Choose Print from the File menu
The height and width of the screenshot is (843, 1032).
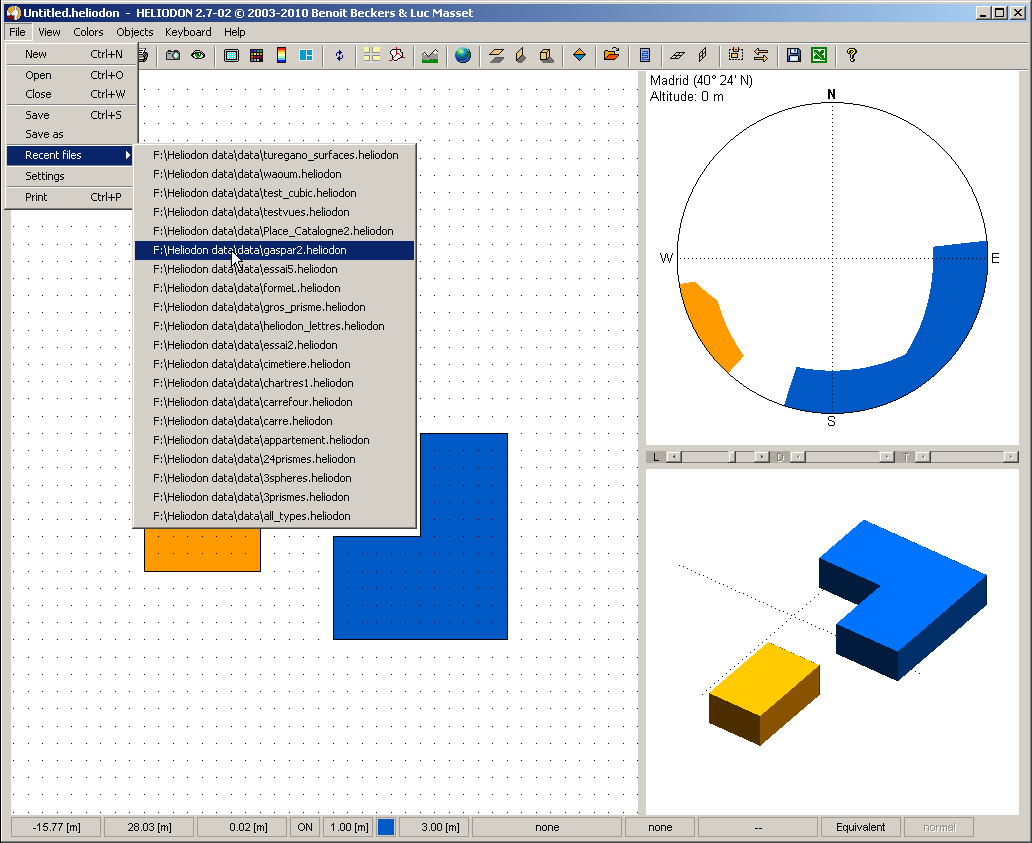(71, 197)
